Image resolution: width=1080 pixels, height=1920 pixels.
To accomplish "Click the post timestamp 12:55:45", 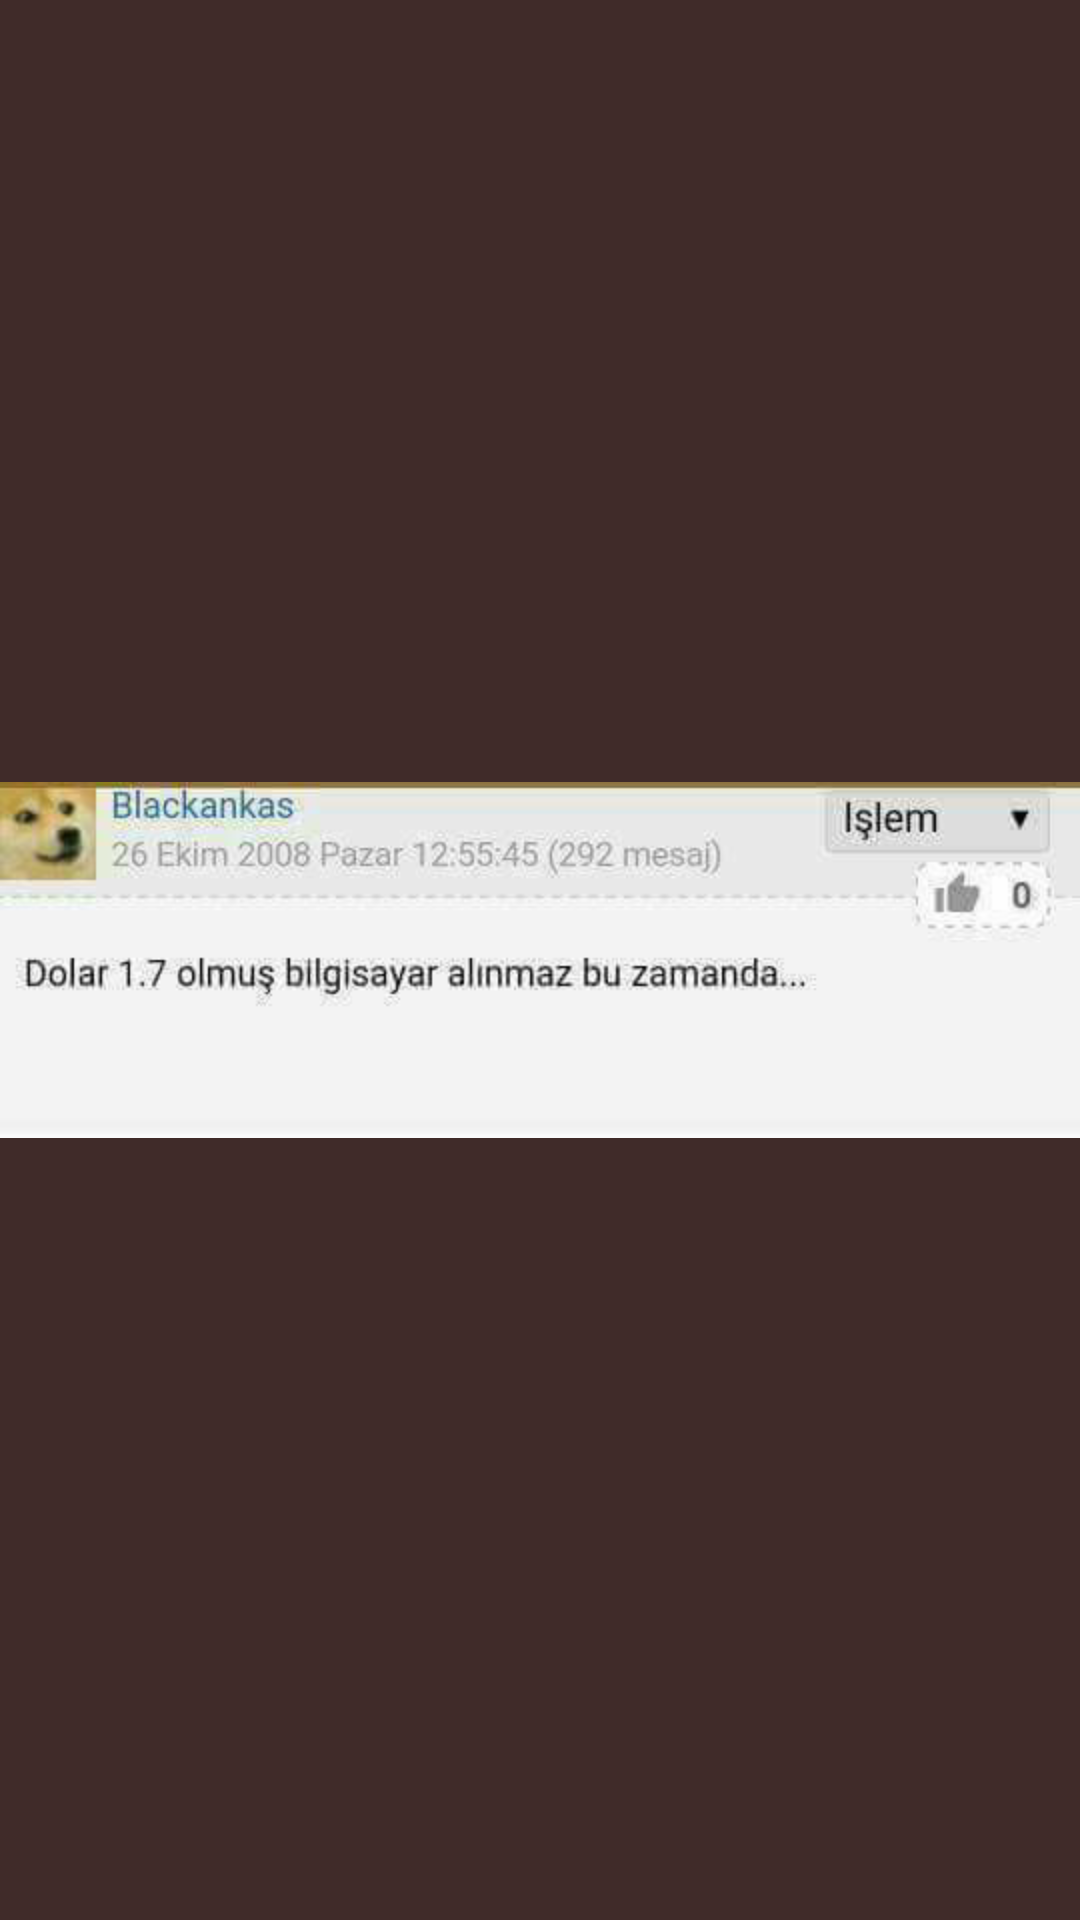I will tap(475, 855).
